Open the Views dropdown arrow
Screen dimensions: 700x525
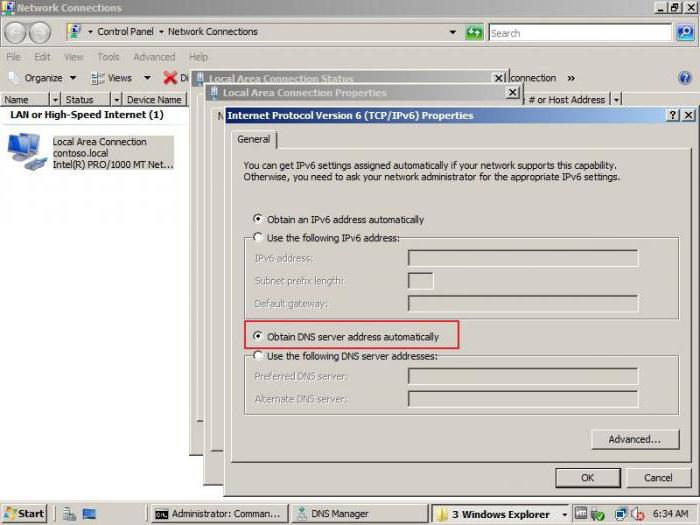click(147, 78)
